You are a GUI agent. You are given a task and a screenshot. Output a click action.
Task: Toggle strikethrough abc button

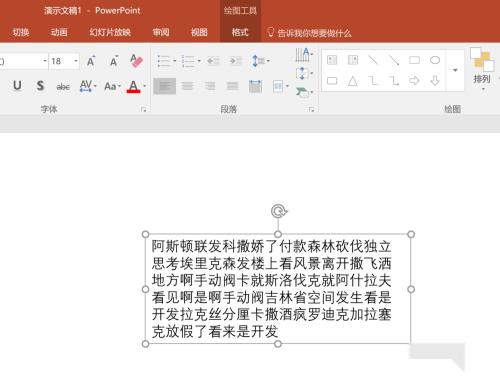(63, 87)
